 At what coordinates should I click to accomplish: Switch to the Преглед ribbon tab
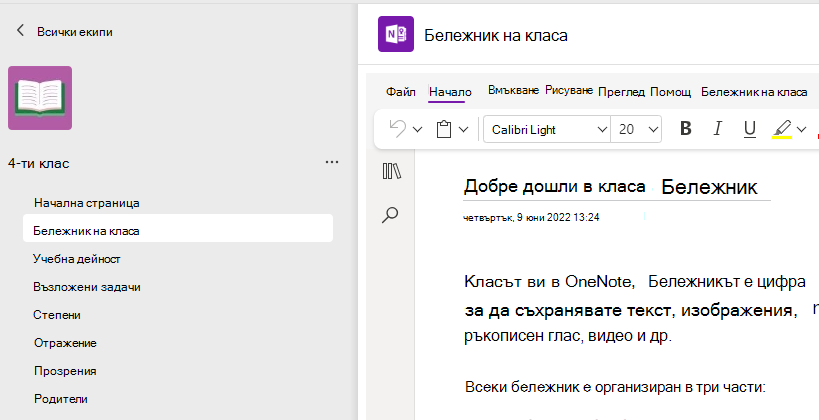[x=622, y=92]
